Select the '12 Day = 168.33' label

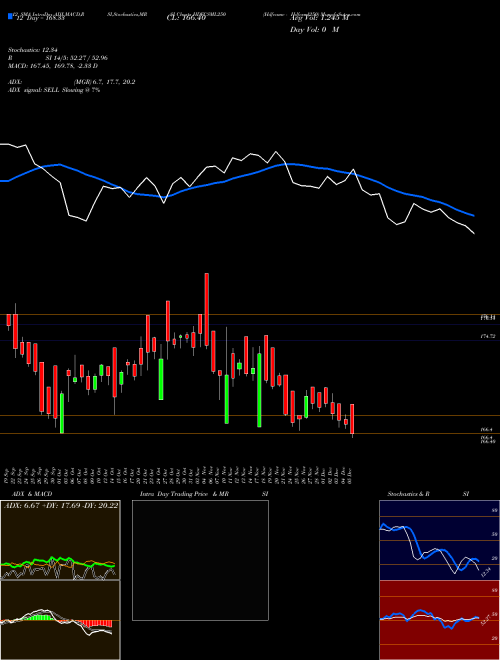tap(39, 19)
